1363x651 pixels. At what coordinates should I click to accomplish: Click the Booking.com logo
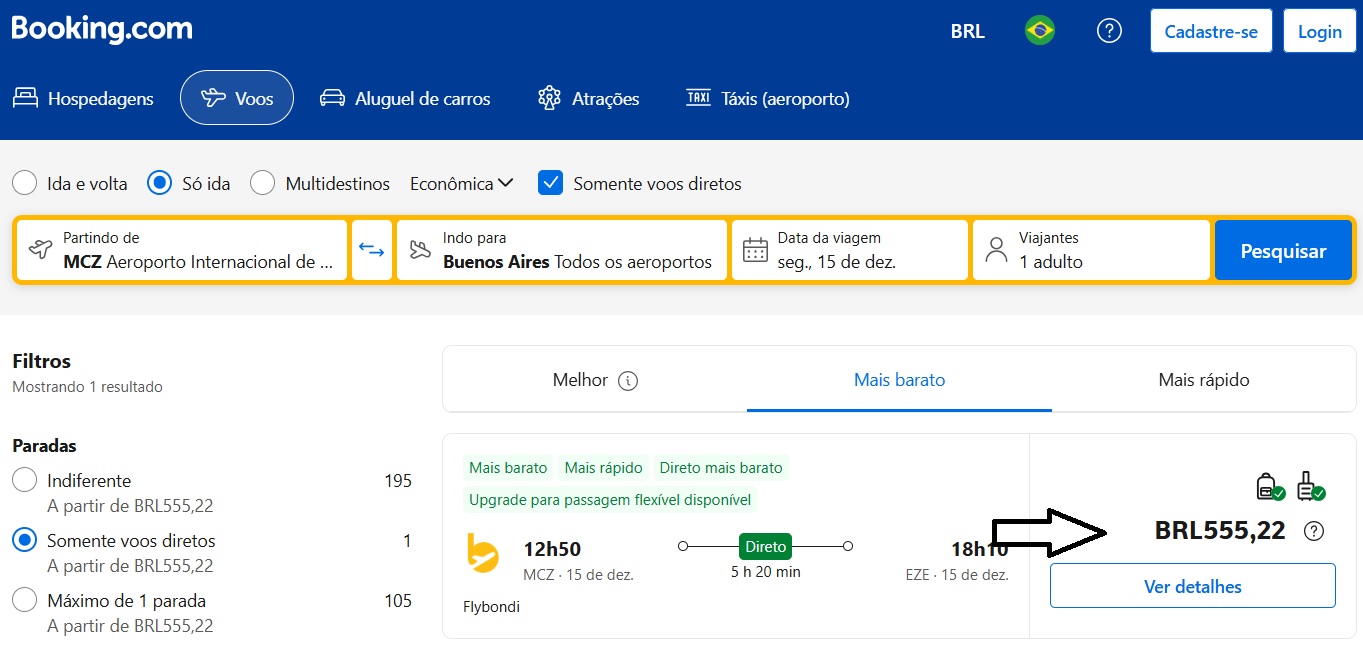point(102,30)
